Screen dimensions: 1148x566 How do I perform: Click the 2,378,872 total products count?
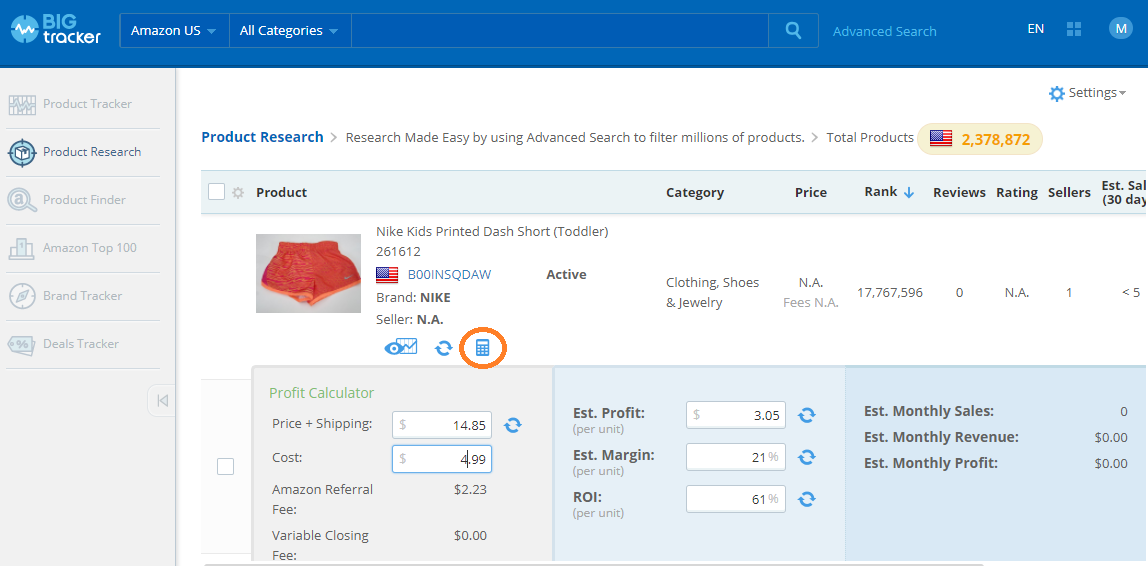click(996, 139)
